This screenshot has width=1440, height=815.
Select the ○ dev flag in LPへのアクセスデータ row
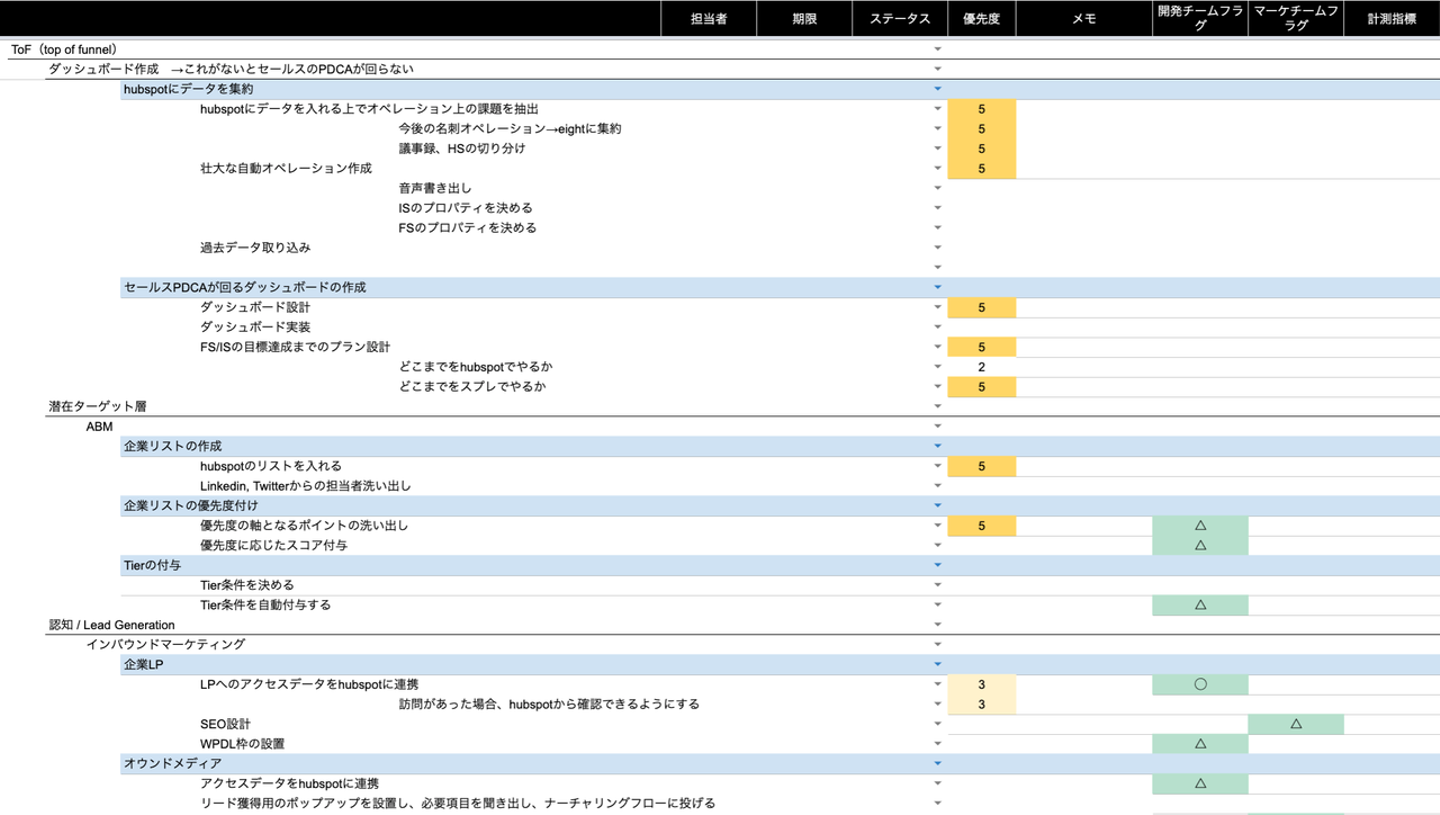(x=1200, y=685)
